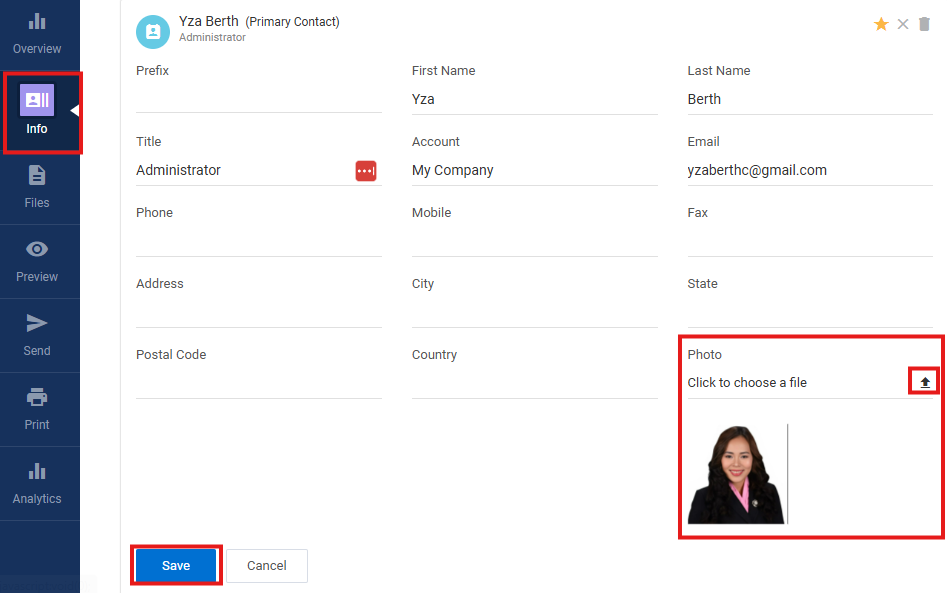
Task: Click into the Prefix input field
Action: pos(258,99)
